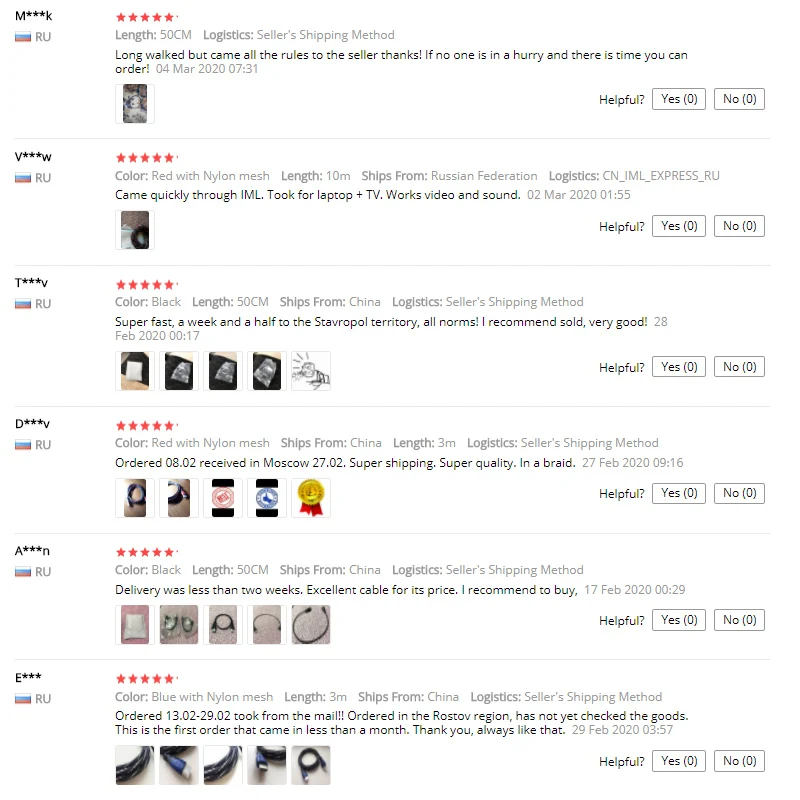Mark M***k's review as helpful Yes

click(x=679, y=99)
